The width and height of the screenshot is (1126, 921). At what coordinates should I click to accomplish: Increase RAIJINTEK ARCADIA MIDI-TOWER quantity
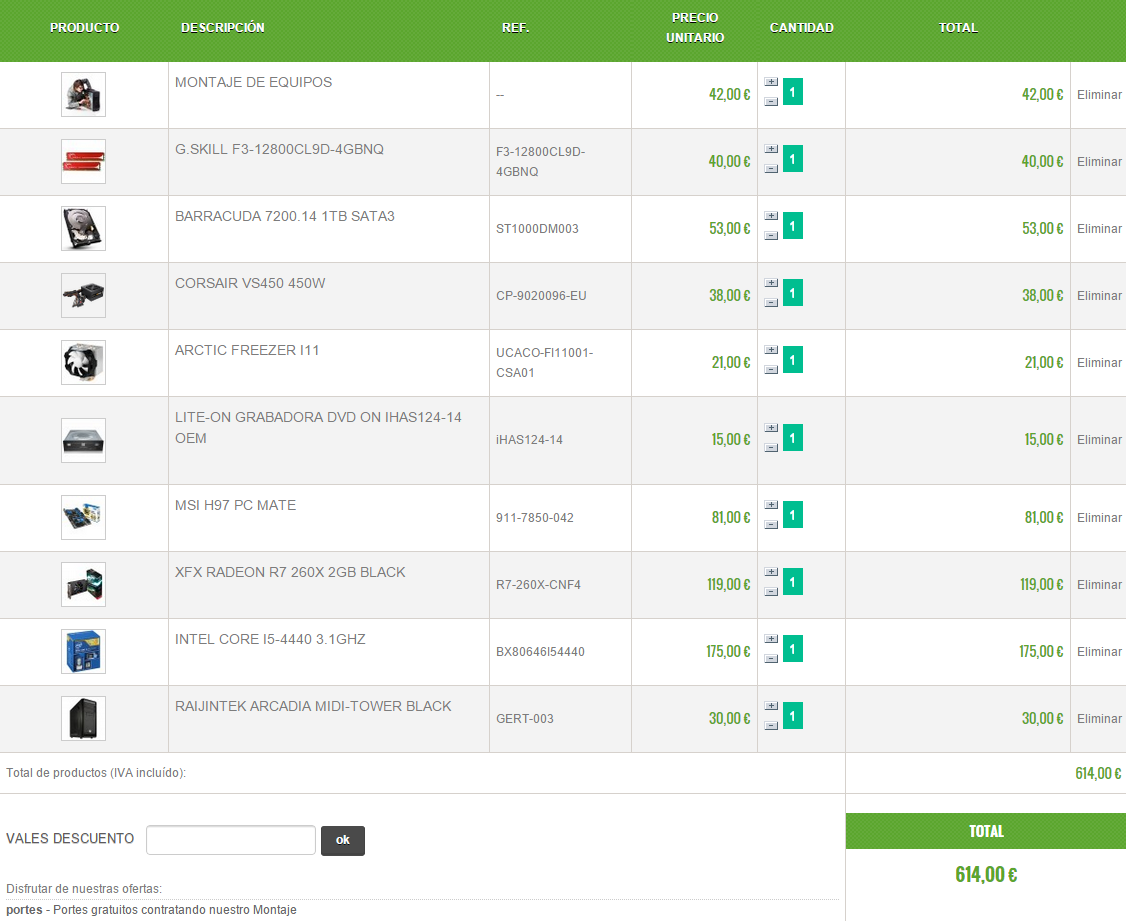click(771, 706)
